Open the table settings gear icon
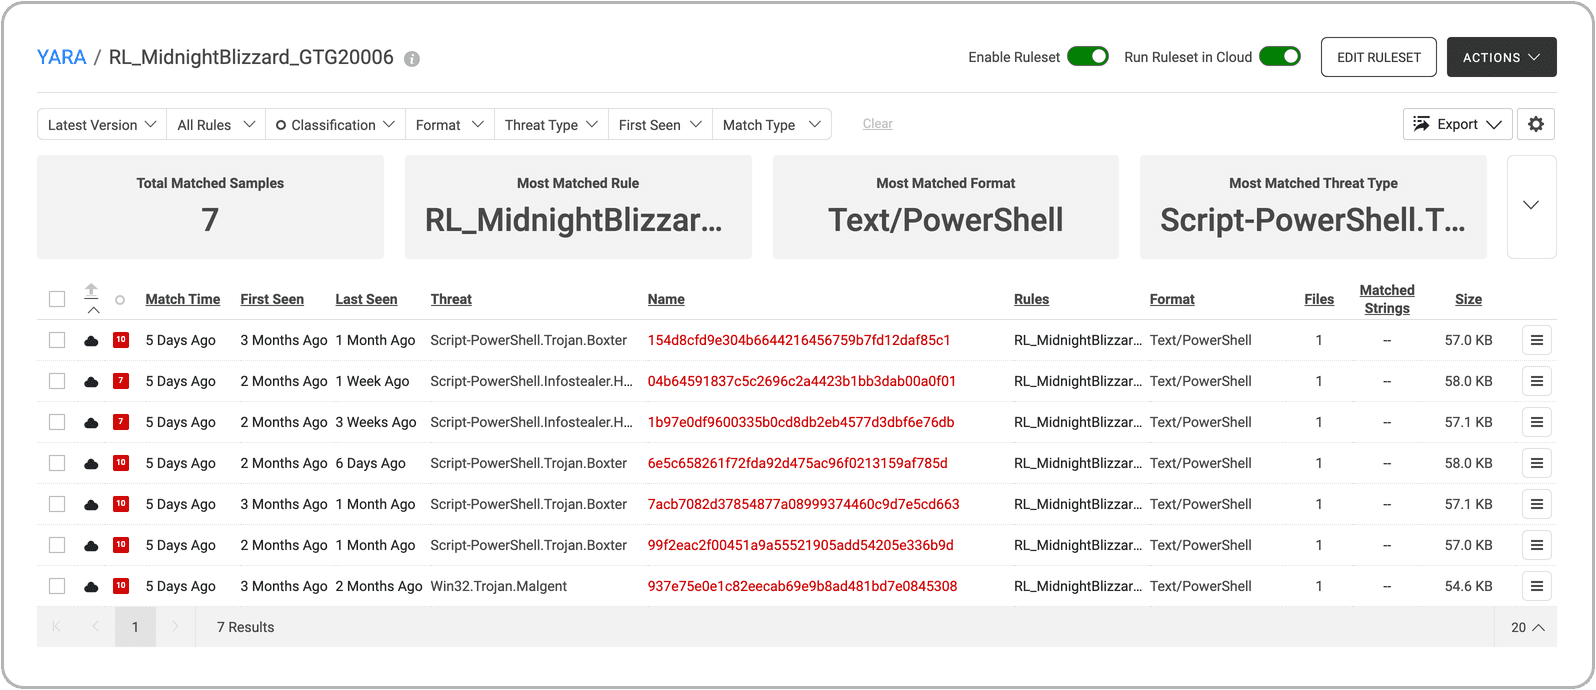The width and height of the screenshot is (1596, 690). (1536, 124)
